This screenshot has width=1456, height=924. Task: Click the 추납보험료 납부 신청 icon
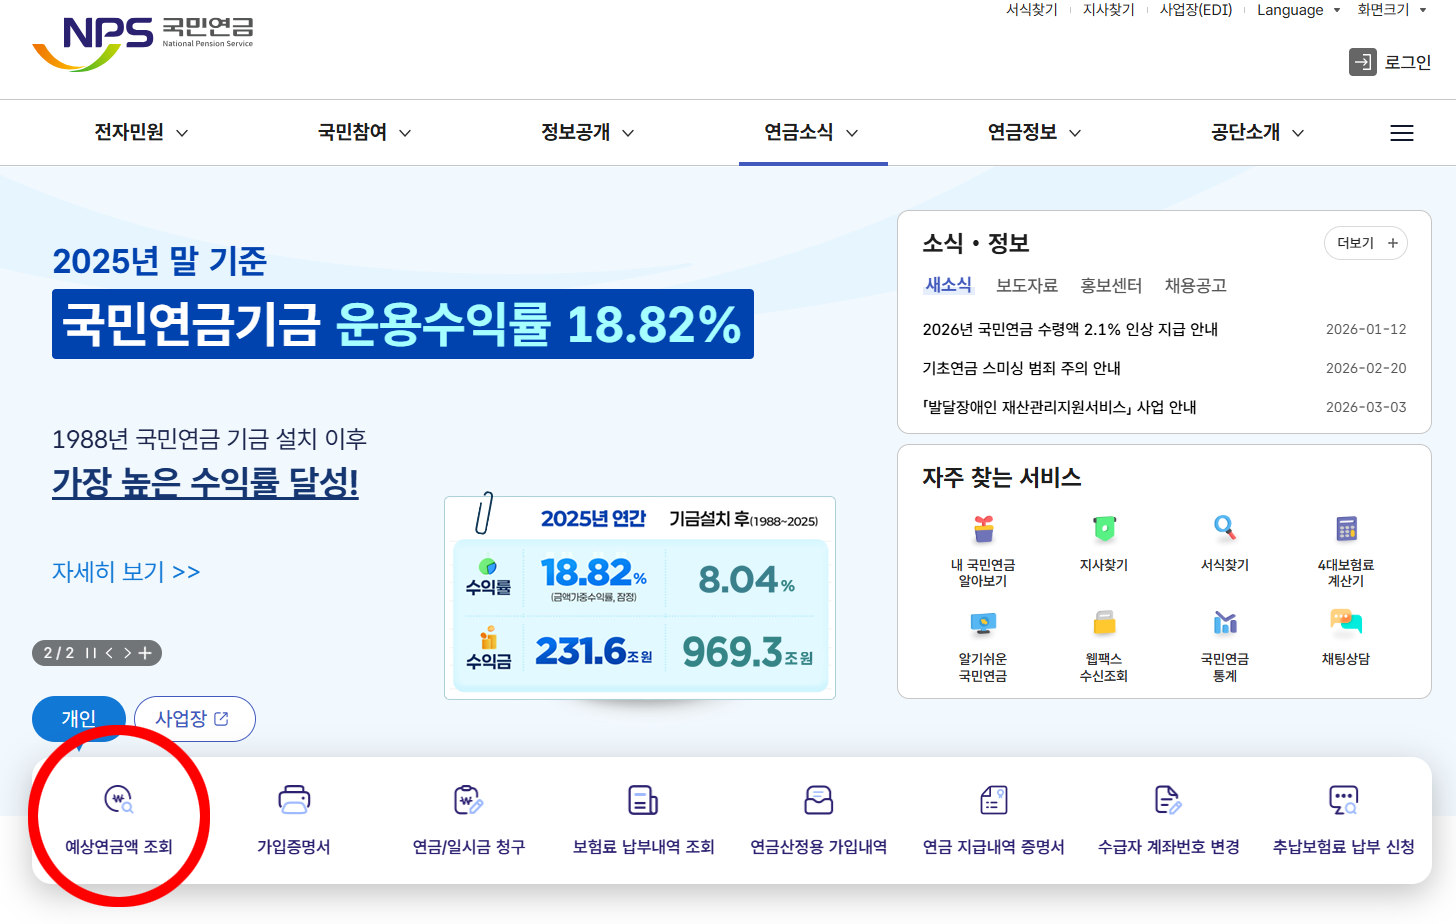1343,800
